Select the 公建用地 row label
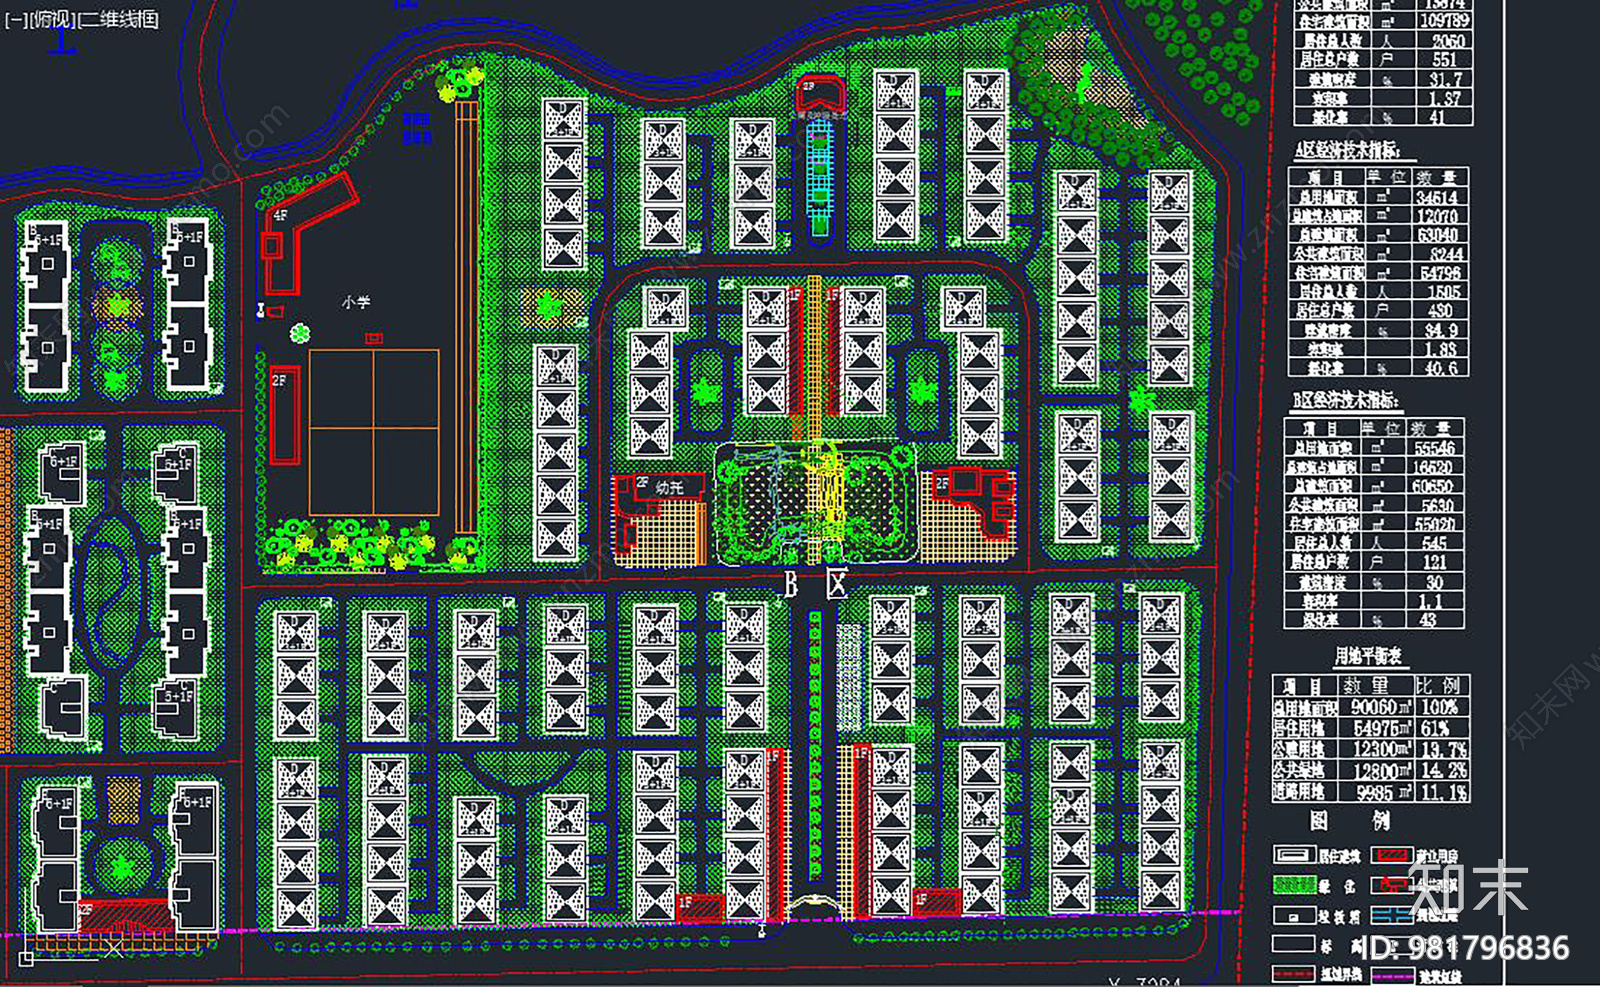 coord(1301,750)
